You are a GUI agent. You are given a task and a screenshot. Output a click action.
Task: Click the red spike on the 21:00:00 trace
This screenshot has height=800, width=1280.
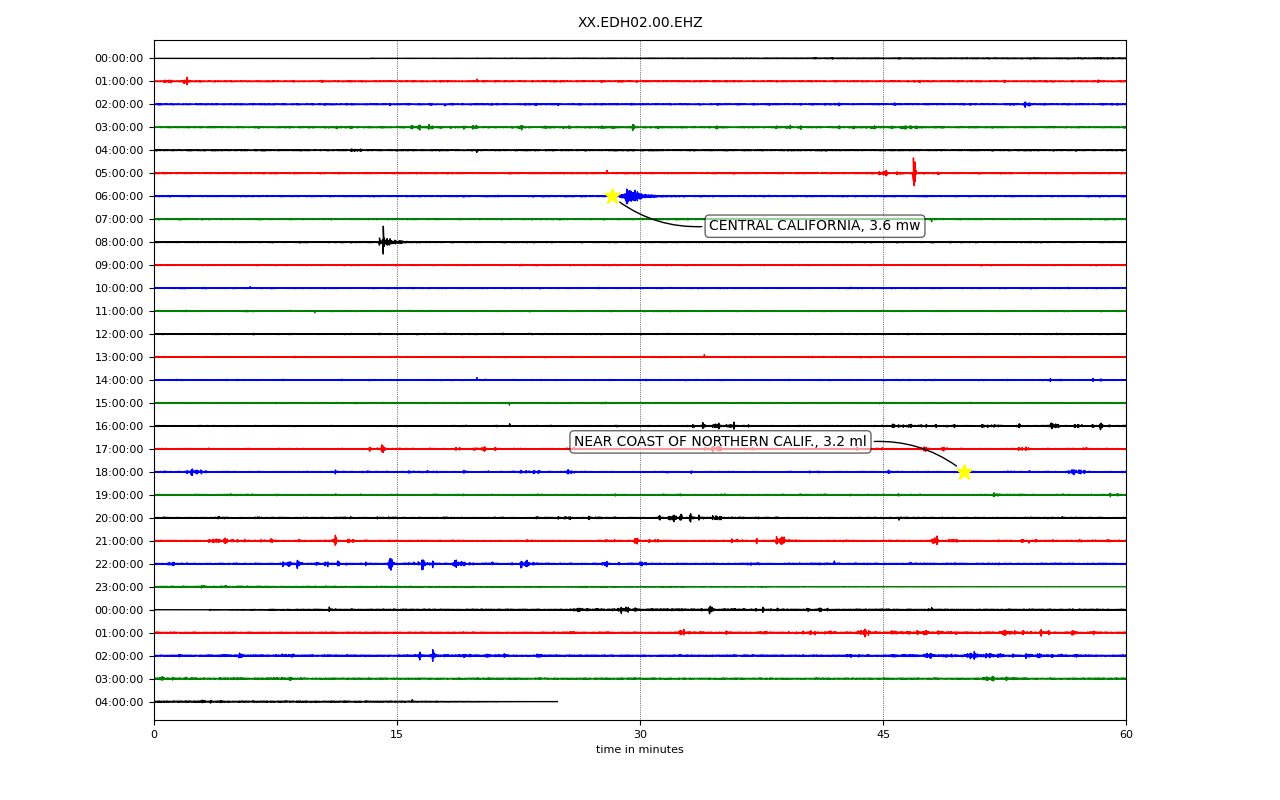(335, 540)
